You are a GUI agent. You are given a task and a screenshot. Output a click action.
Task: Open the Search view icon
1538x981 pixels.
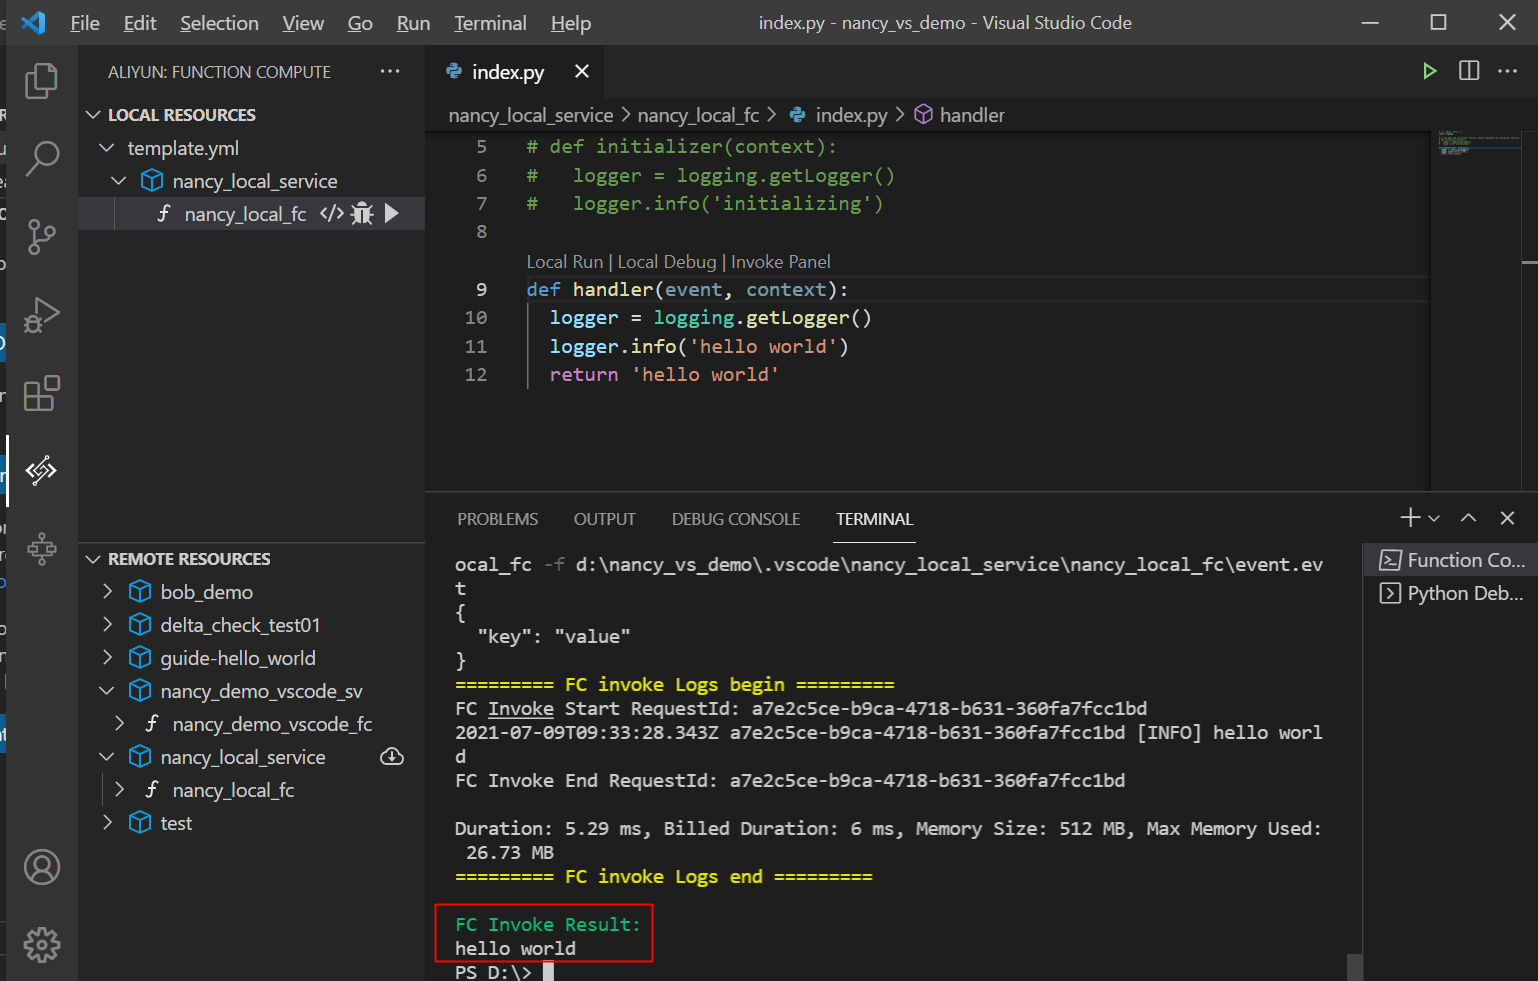[41, 158]
